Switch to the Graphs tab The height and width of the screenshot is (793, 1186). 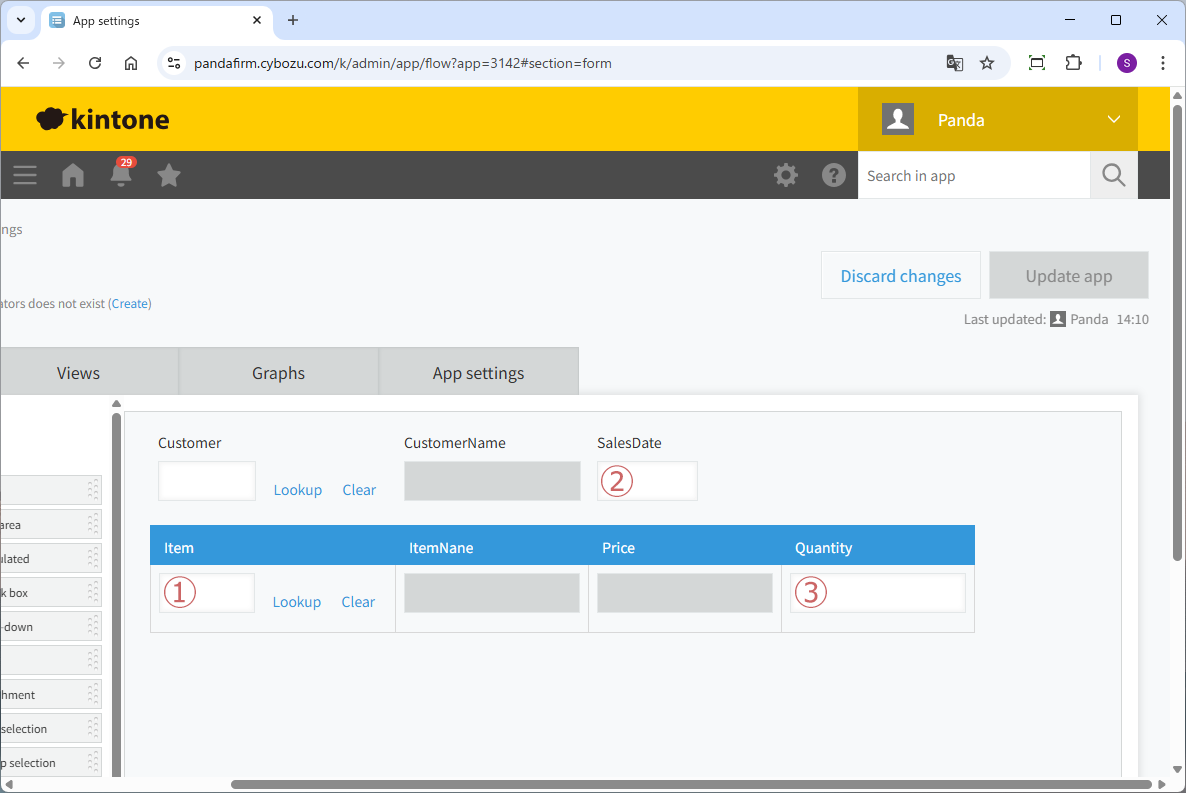pyautogui.click(x=278, y=373)
